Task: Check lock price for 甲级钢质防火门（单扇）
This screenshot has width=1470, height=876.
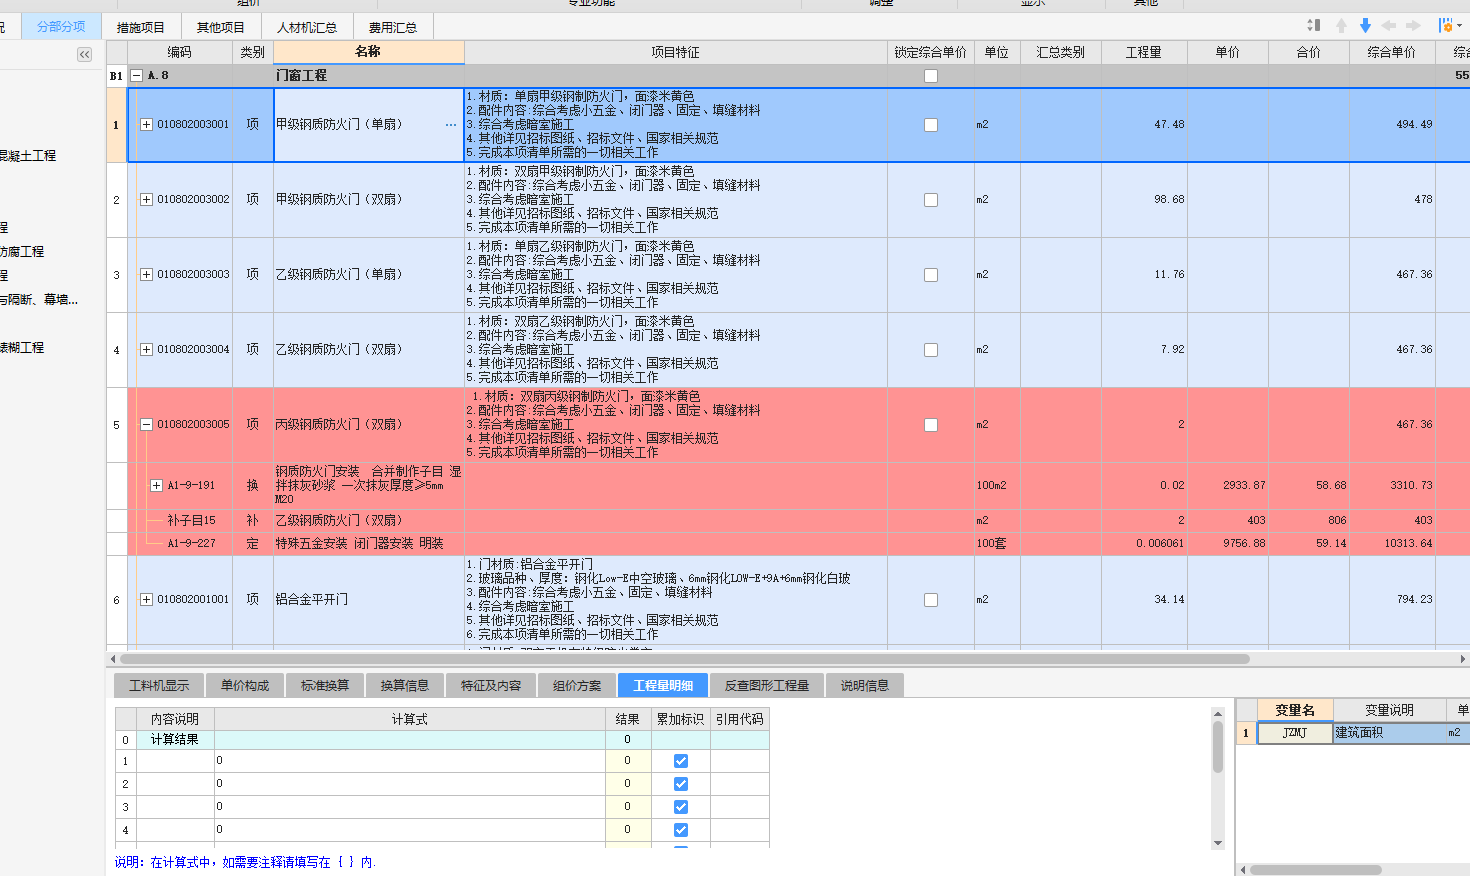Action: click(x=931, y=125)
